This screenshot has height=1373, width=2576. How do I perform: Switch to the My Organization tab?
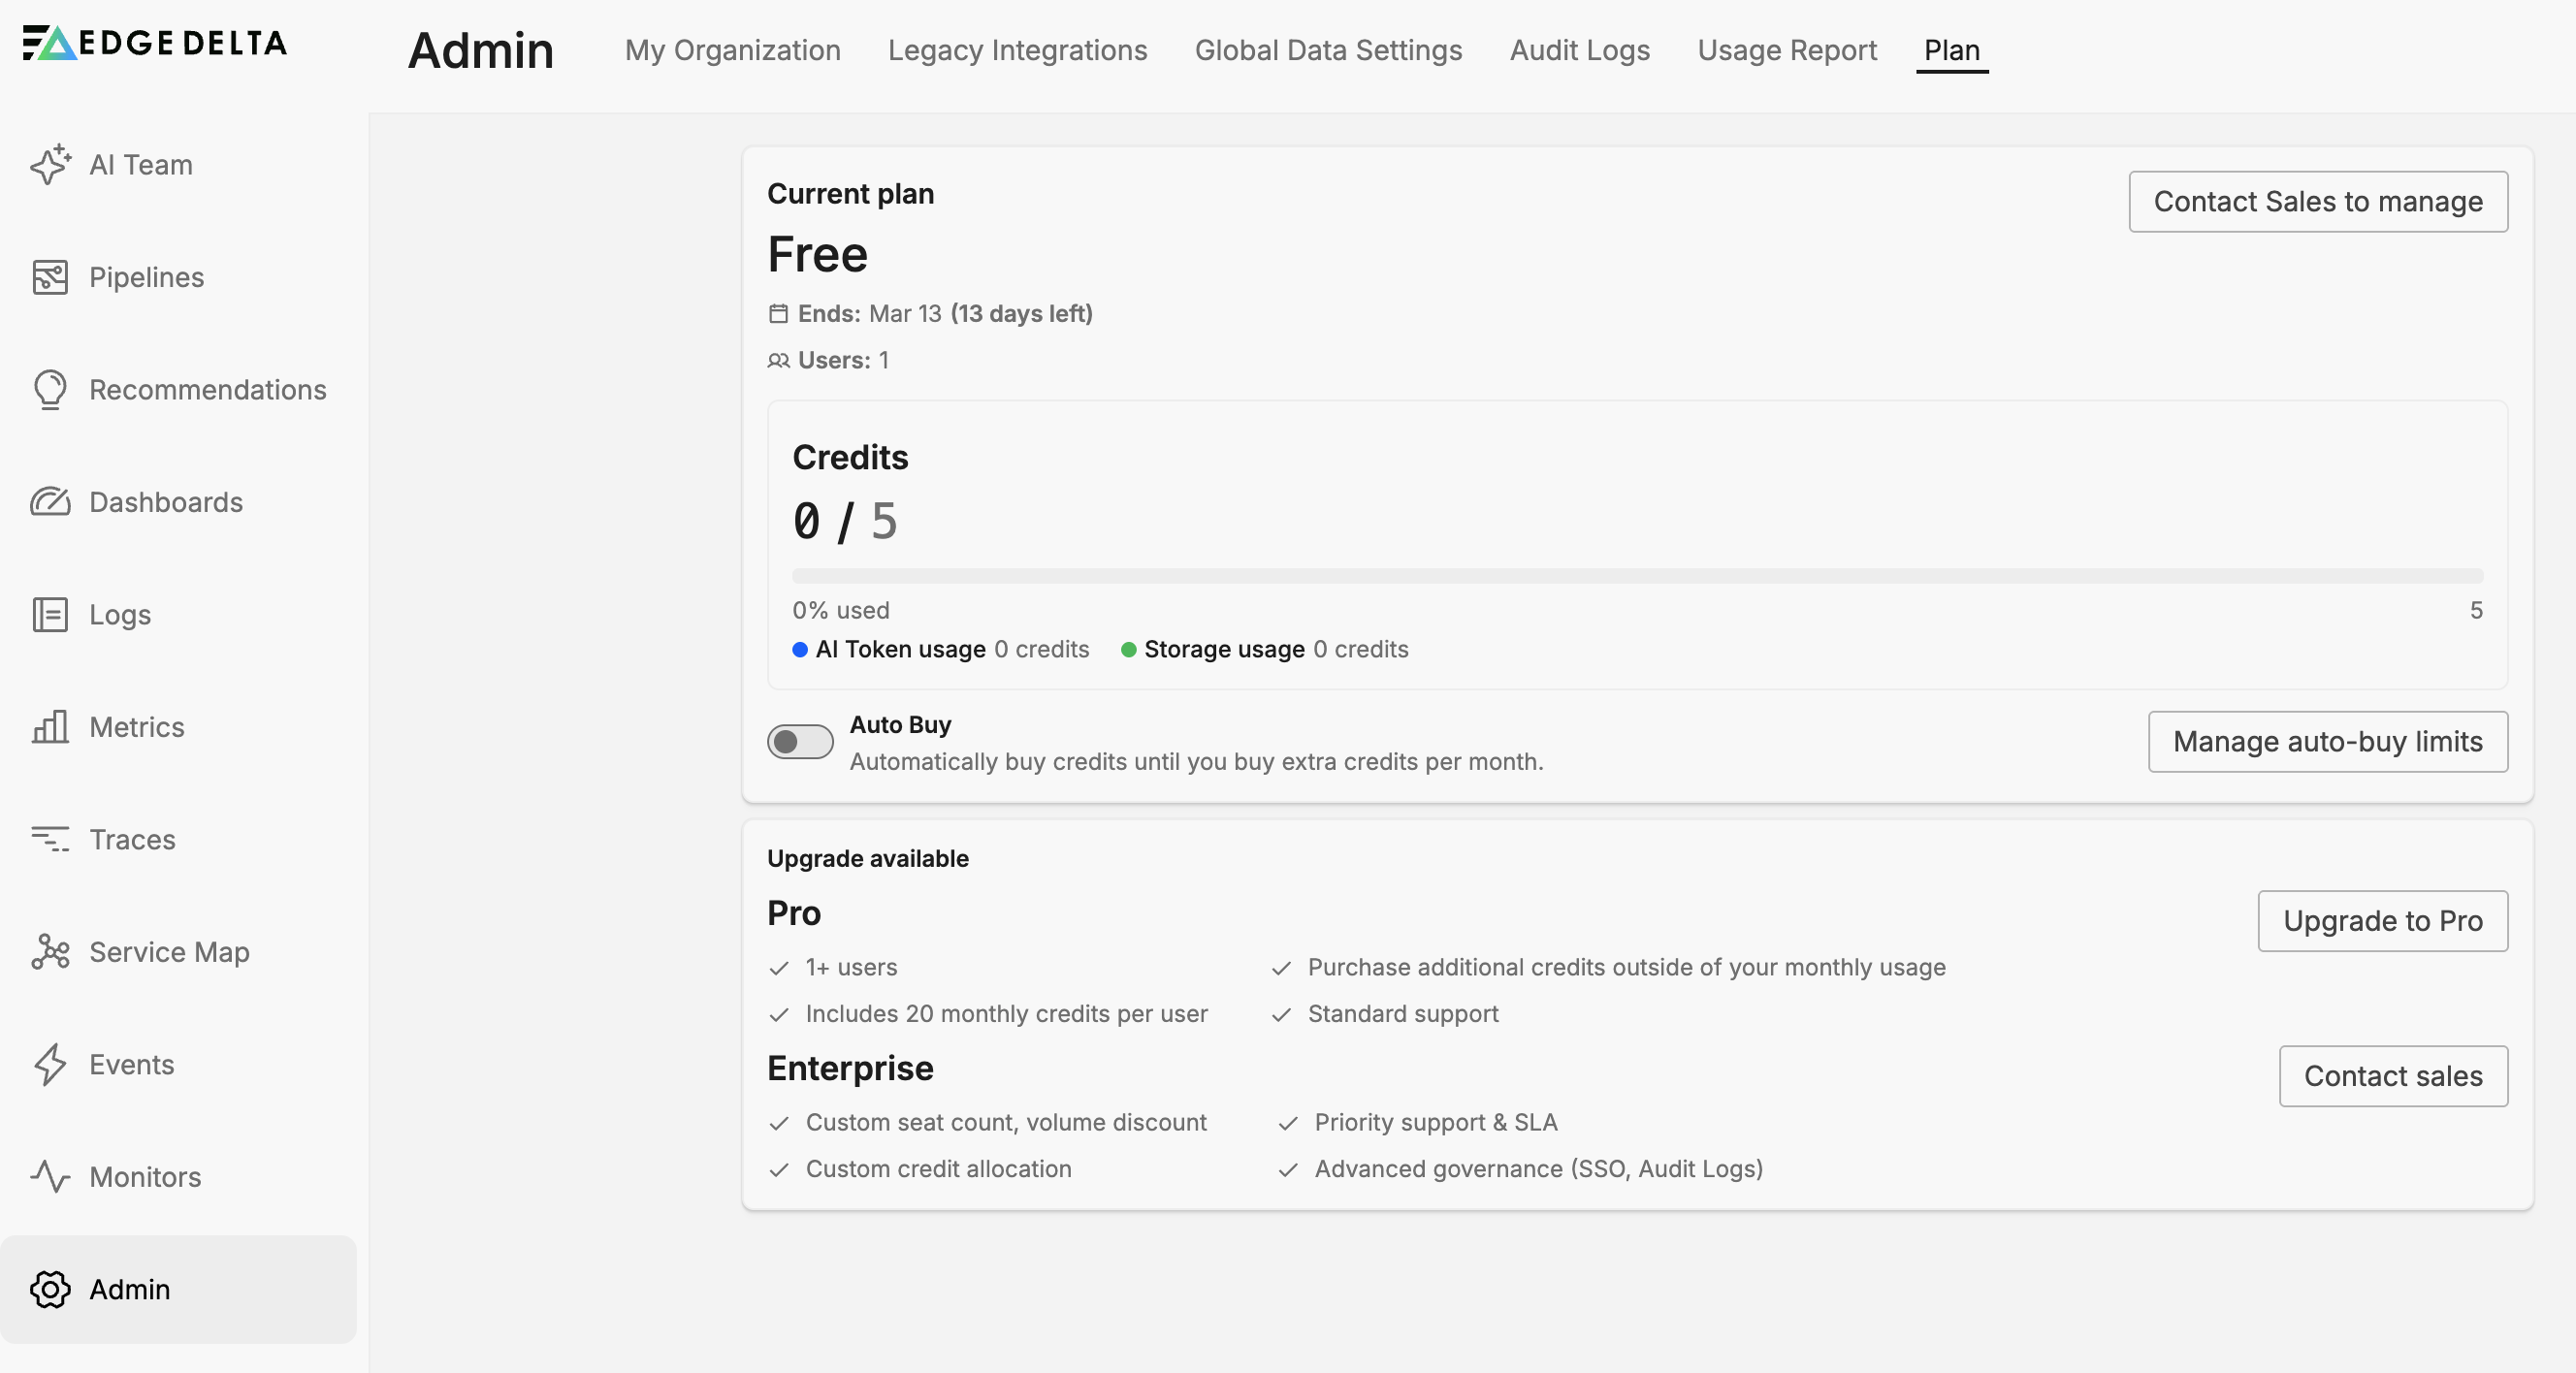(x=732, y=50)
